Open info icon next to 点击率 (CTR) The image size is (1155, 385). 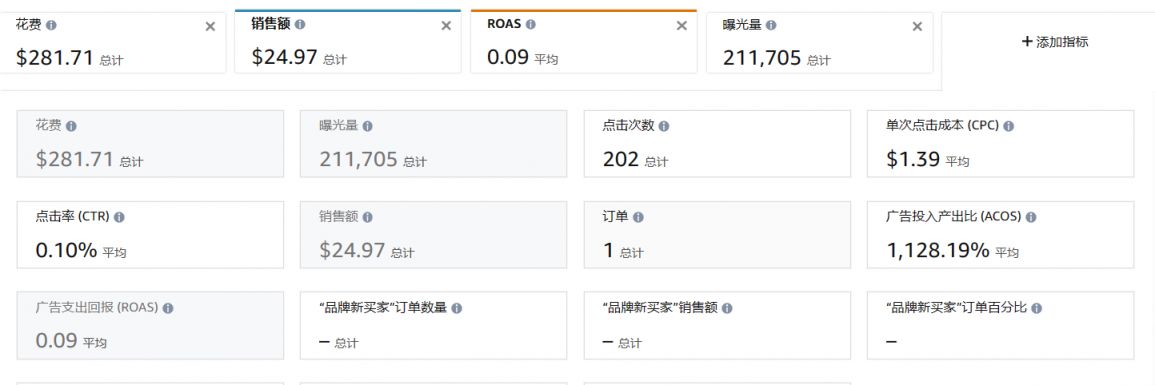[119, 217]
